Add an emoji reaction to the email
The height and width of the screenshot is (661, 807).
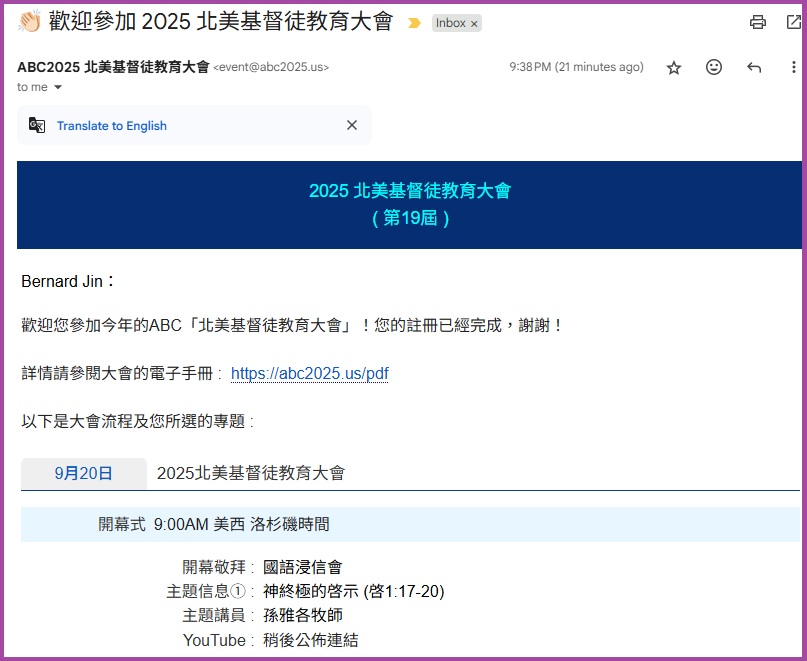[714, 68]
